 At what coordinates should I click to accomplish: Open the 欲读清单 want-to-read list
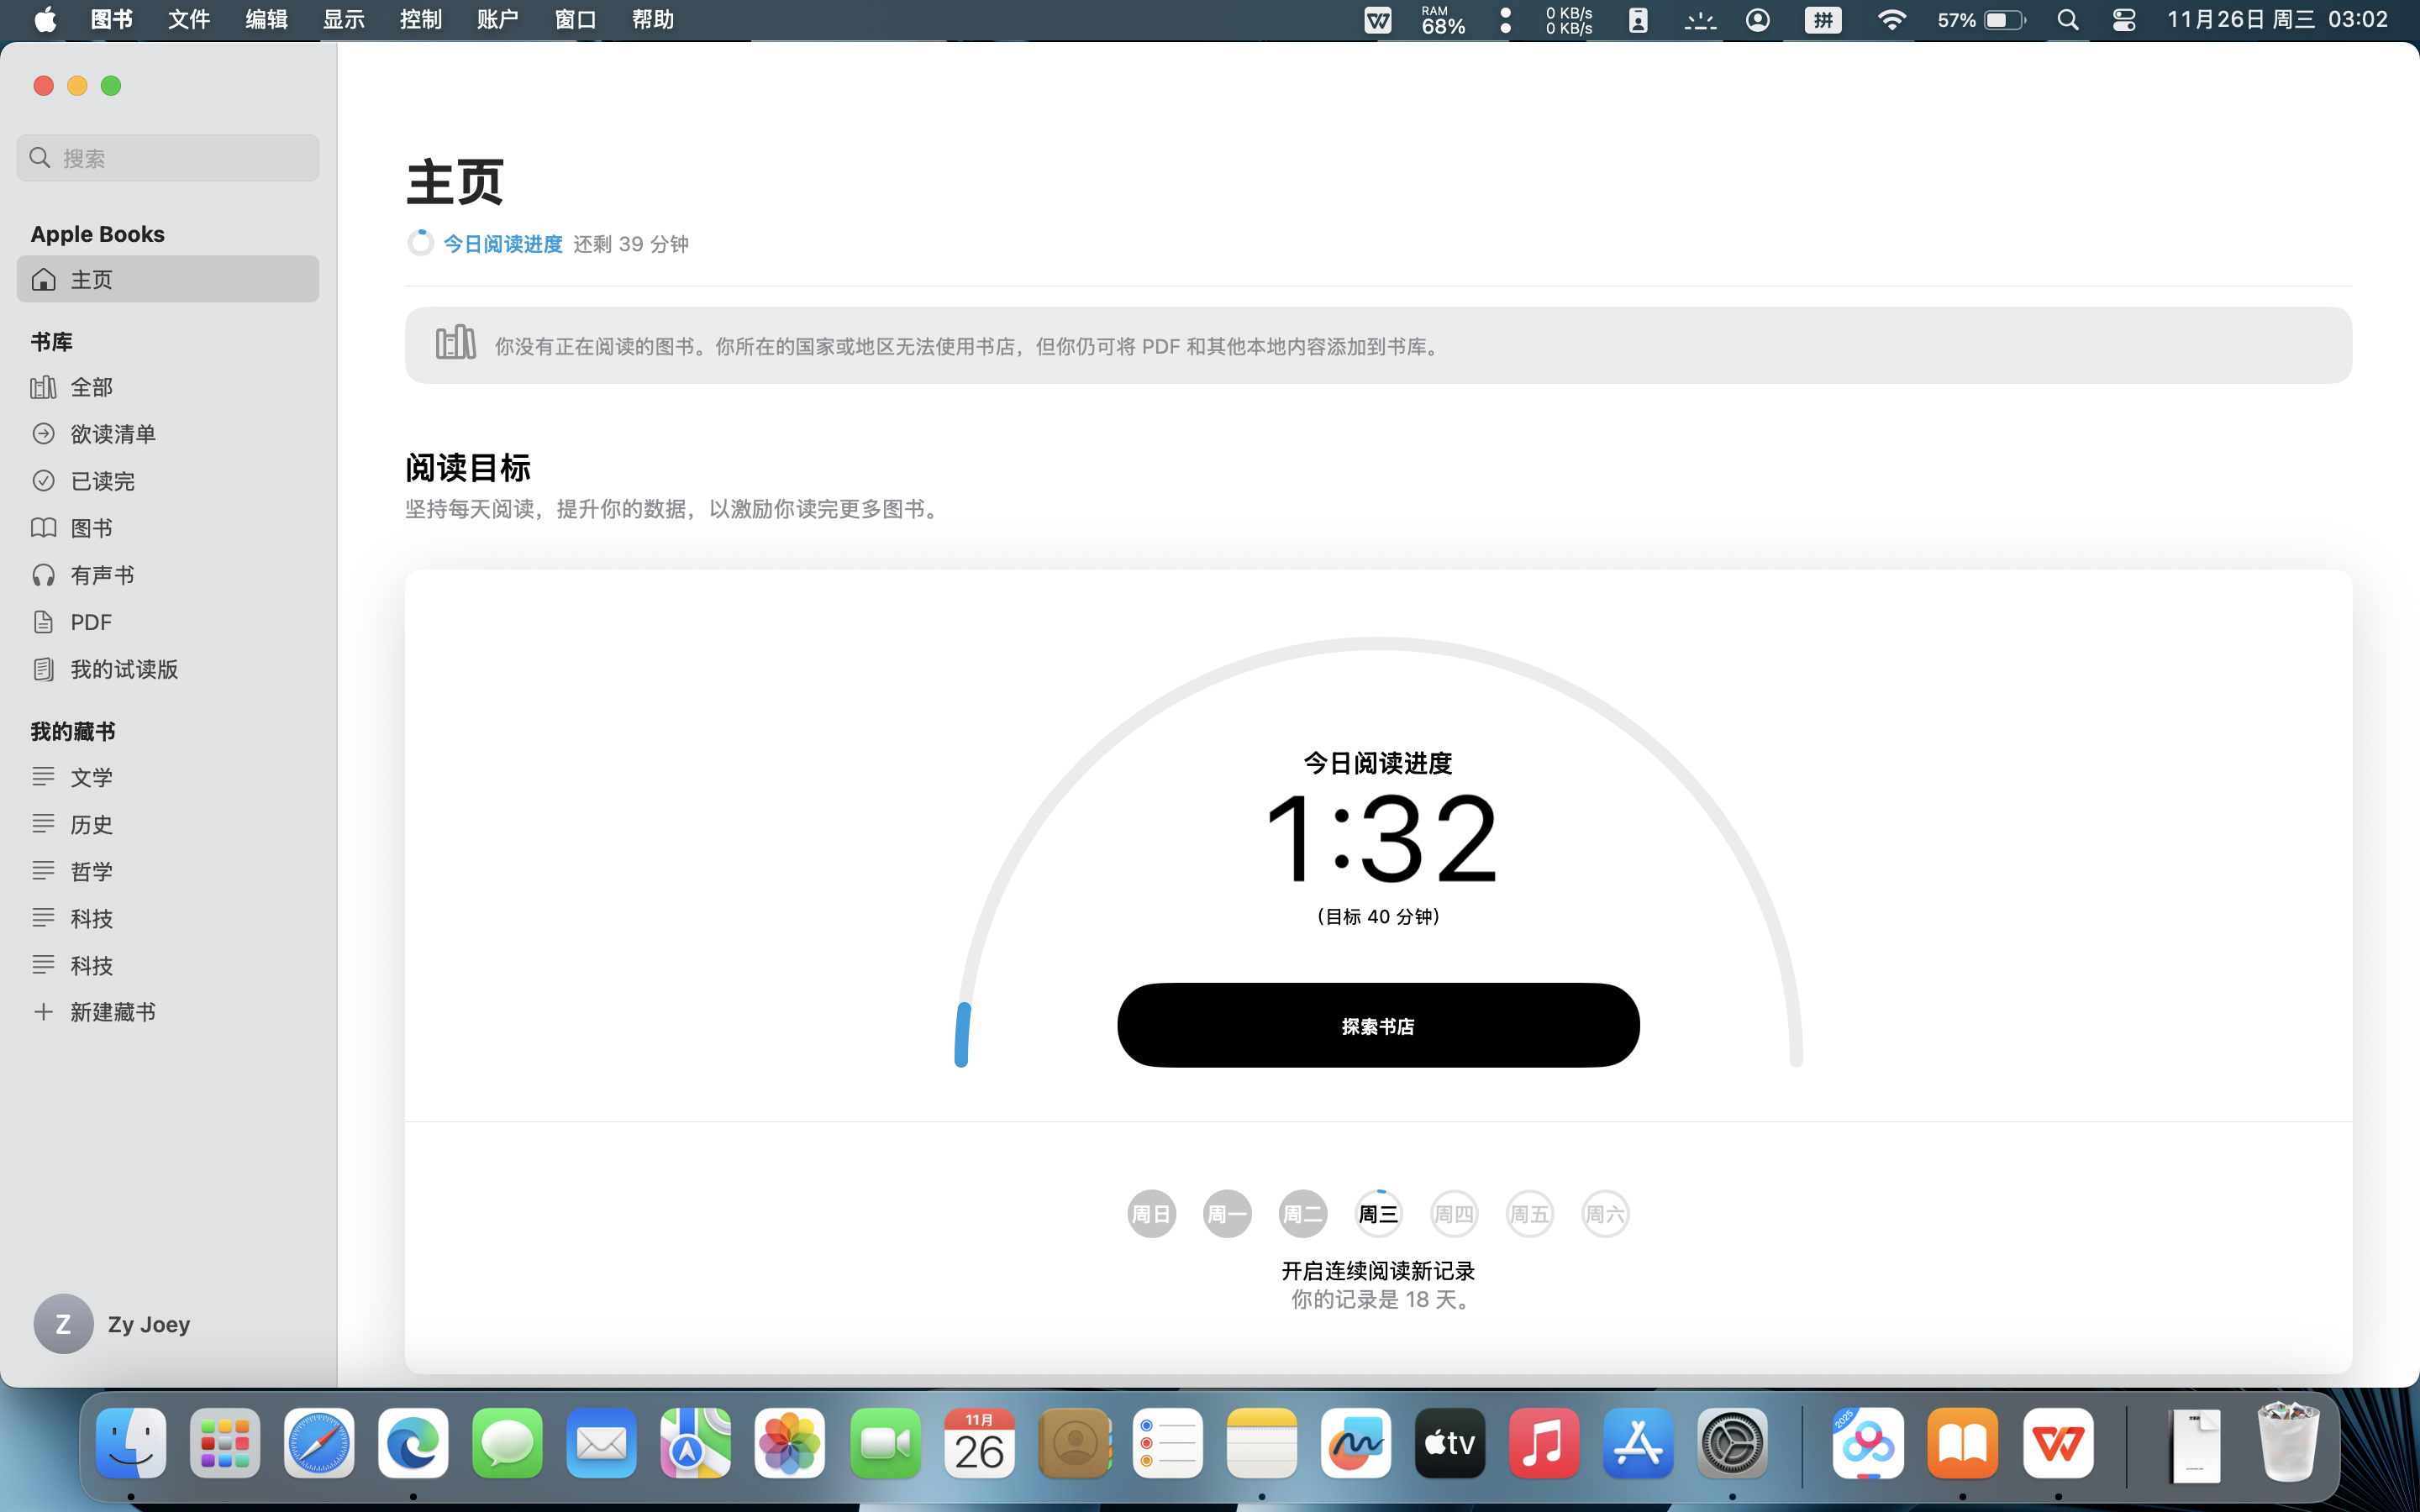112,434
